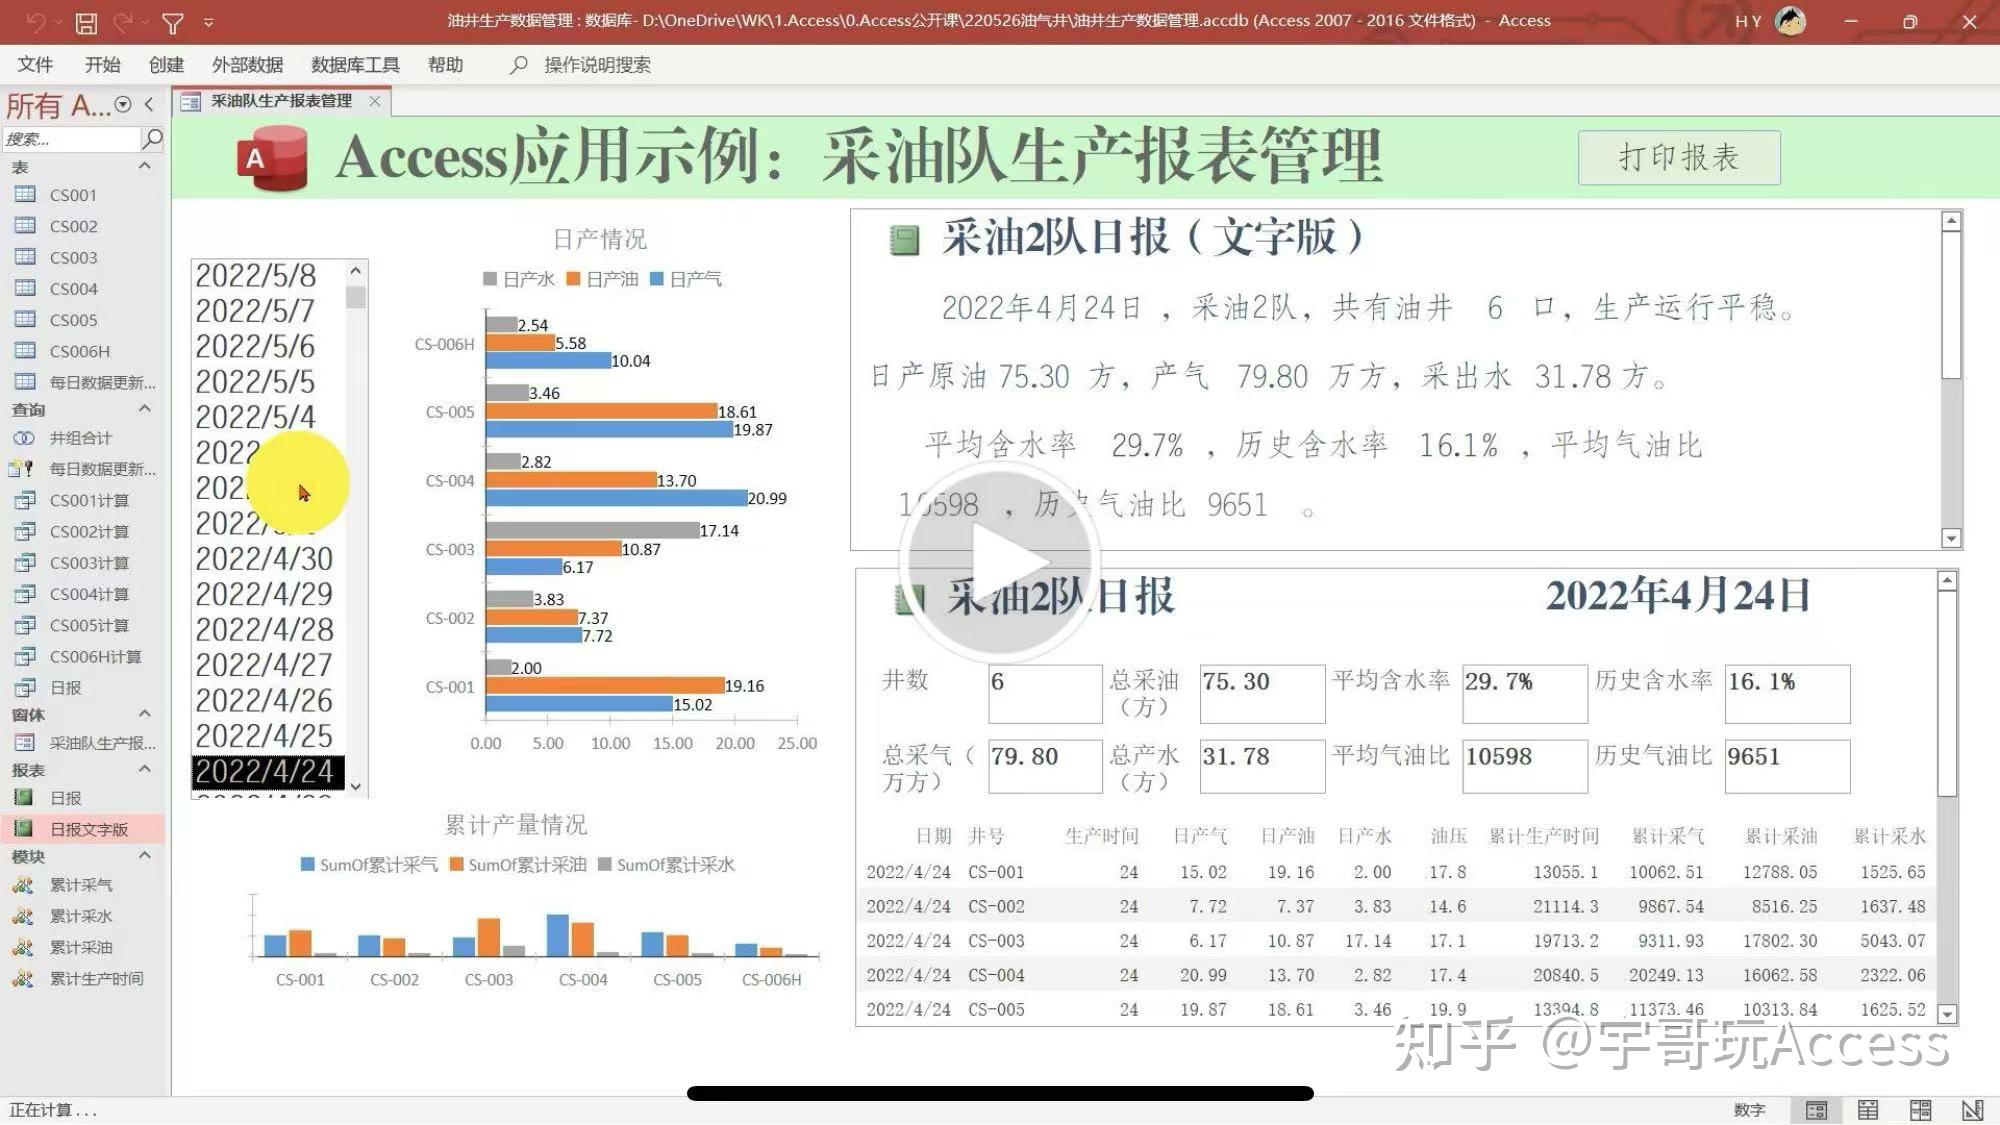The image size is (2000, 1125).
Task: Collapse the 查询 group
Action: click(143, 409)
